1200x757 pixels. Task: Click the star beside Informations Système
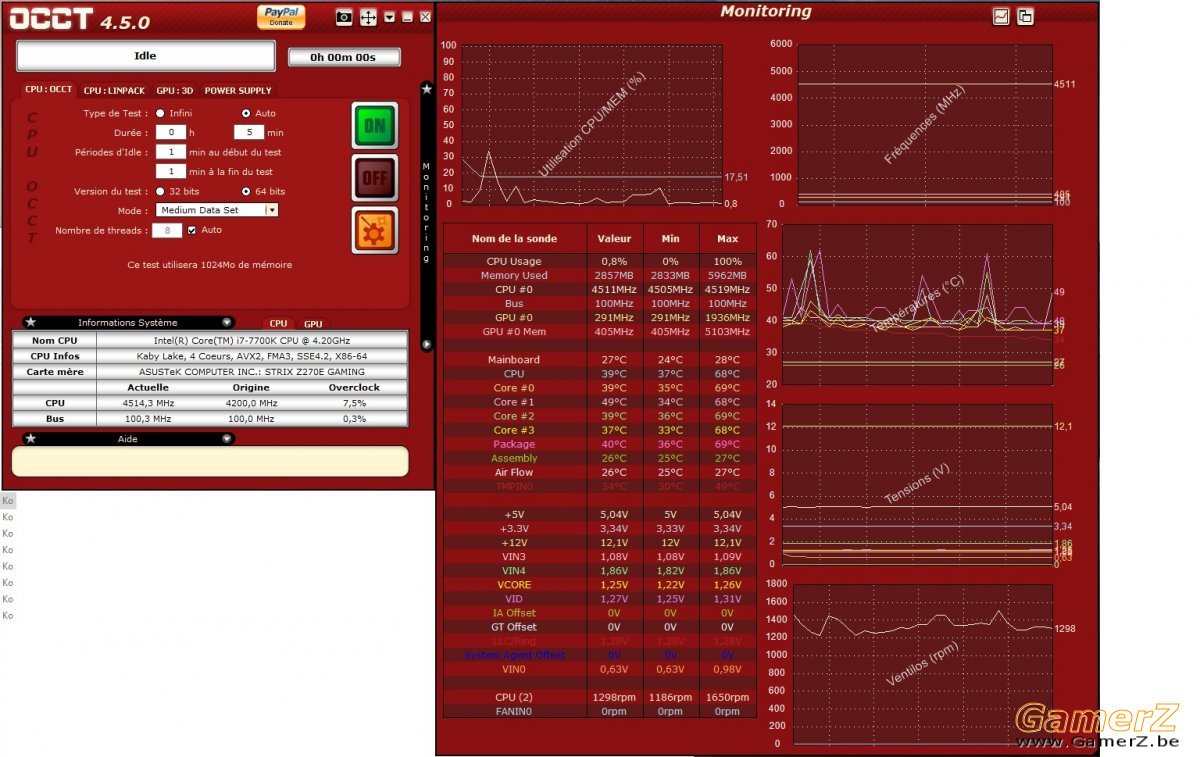coord(30,323)
